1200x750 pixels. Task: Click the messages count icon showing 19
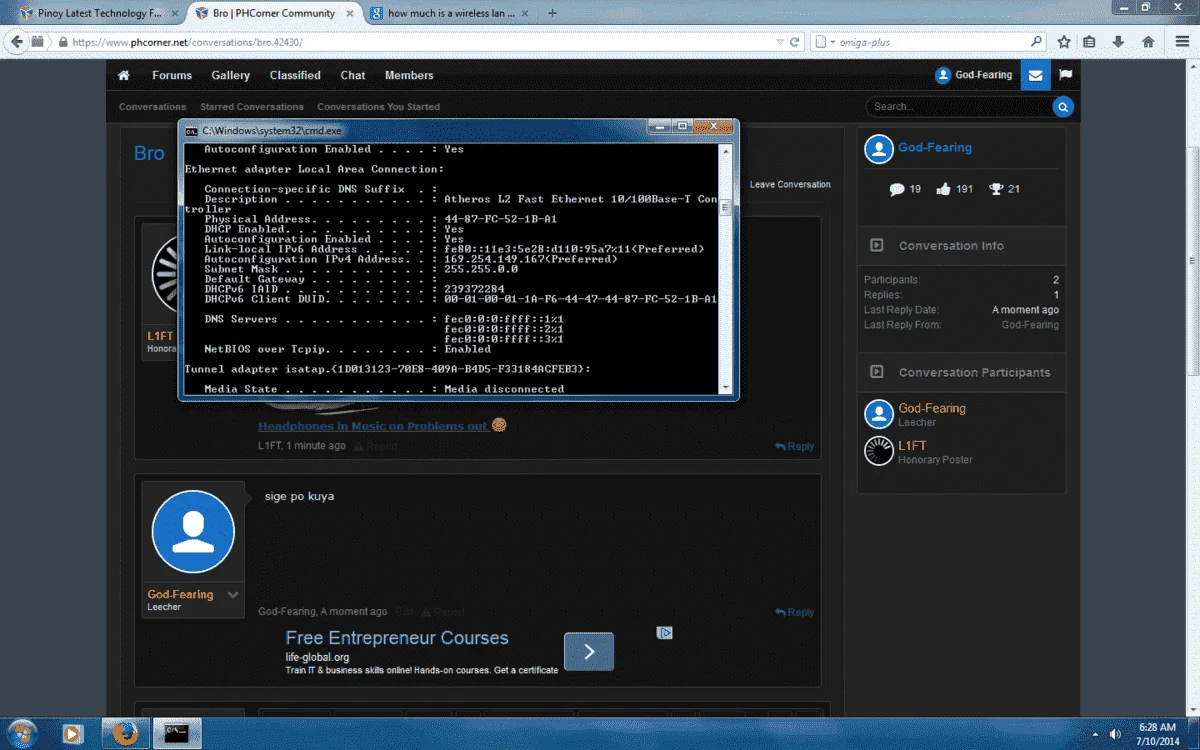tap(897, 189)
